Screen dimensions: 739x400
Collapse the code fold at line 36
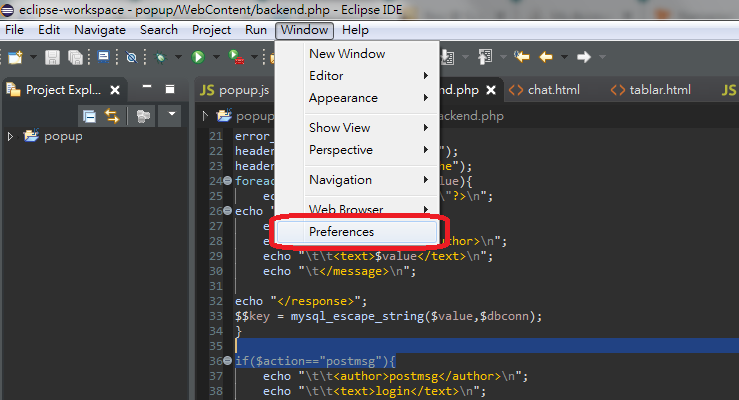pos(227,361)
